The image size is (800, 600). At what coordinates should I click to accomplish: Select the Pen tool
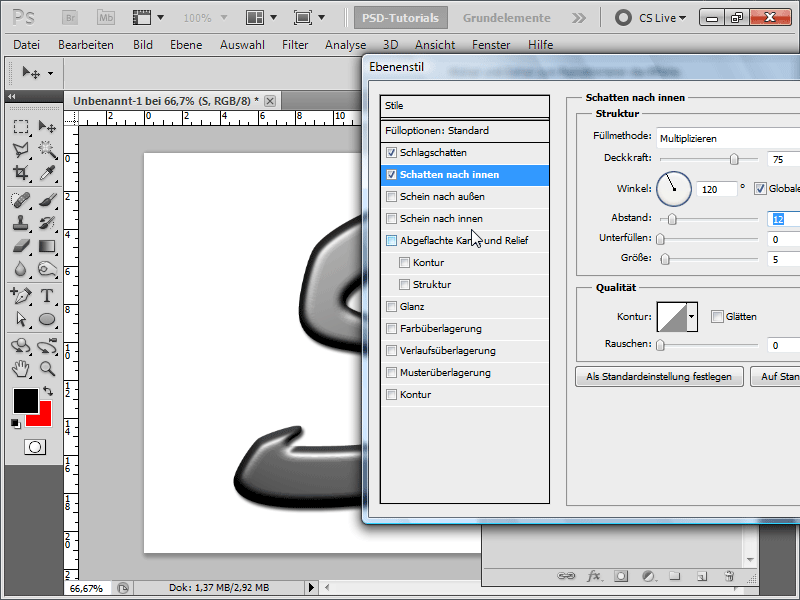(x=20, y=296)
